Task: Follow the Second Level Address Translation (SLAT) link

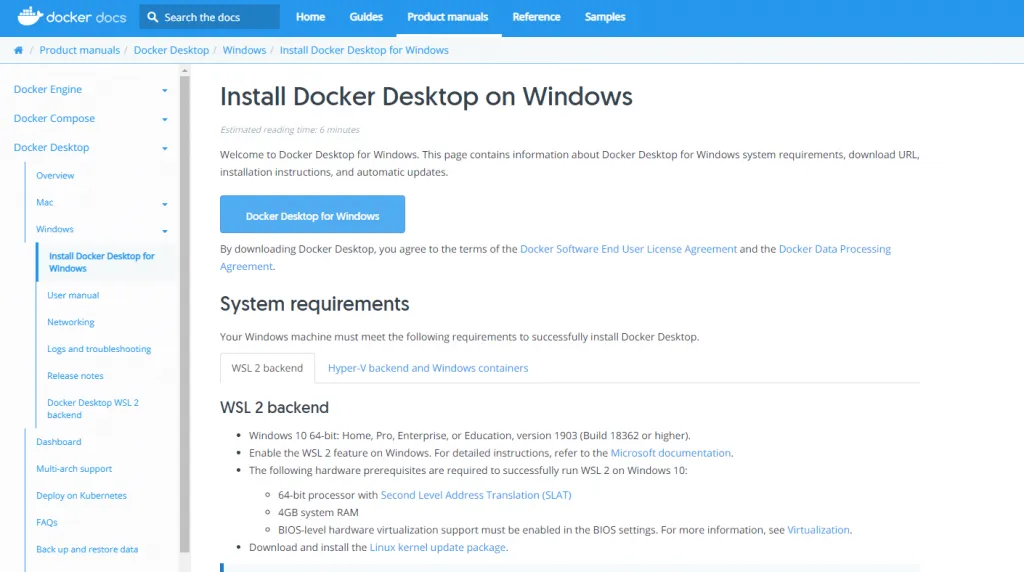Action: click(476, 495)
